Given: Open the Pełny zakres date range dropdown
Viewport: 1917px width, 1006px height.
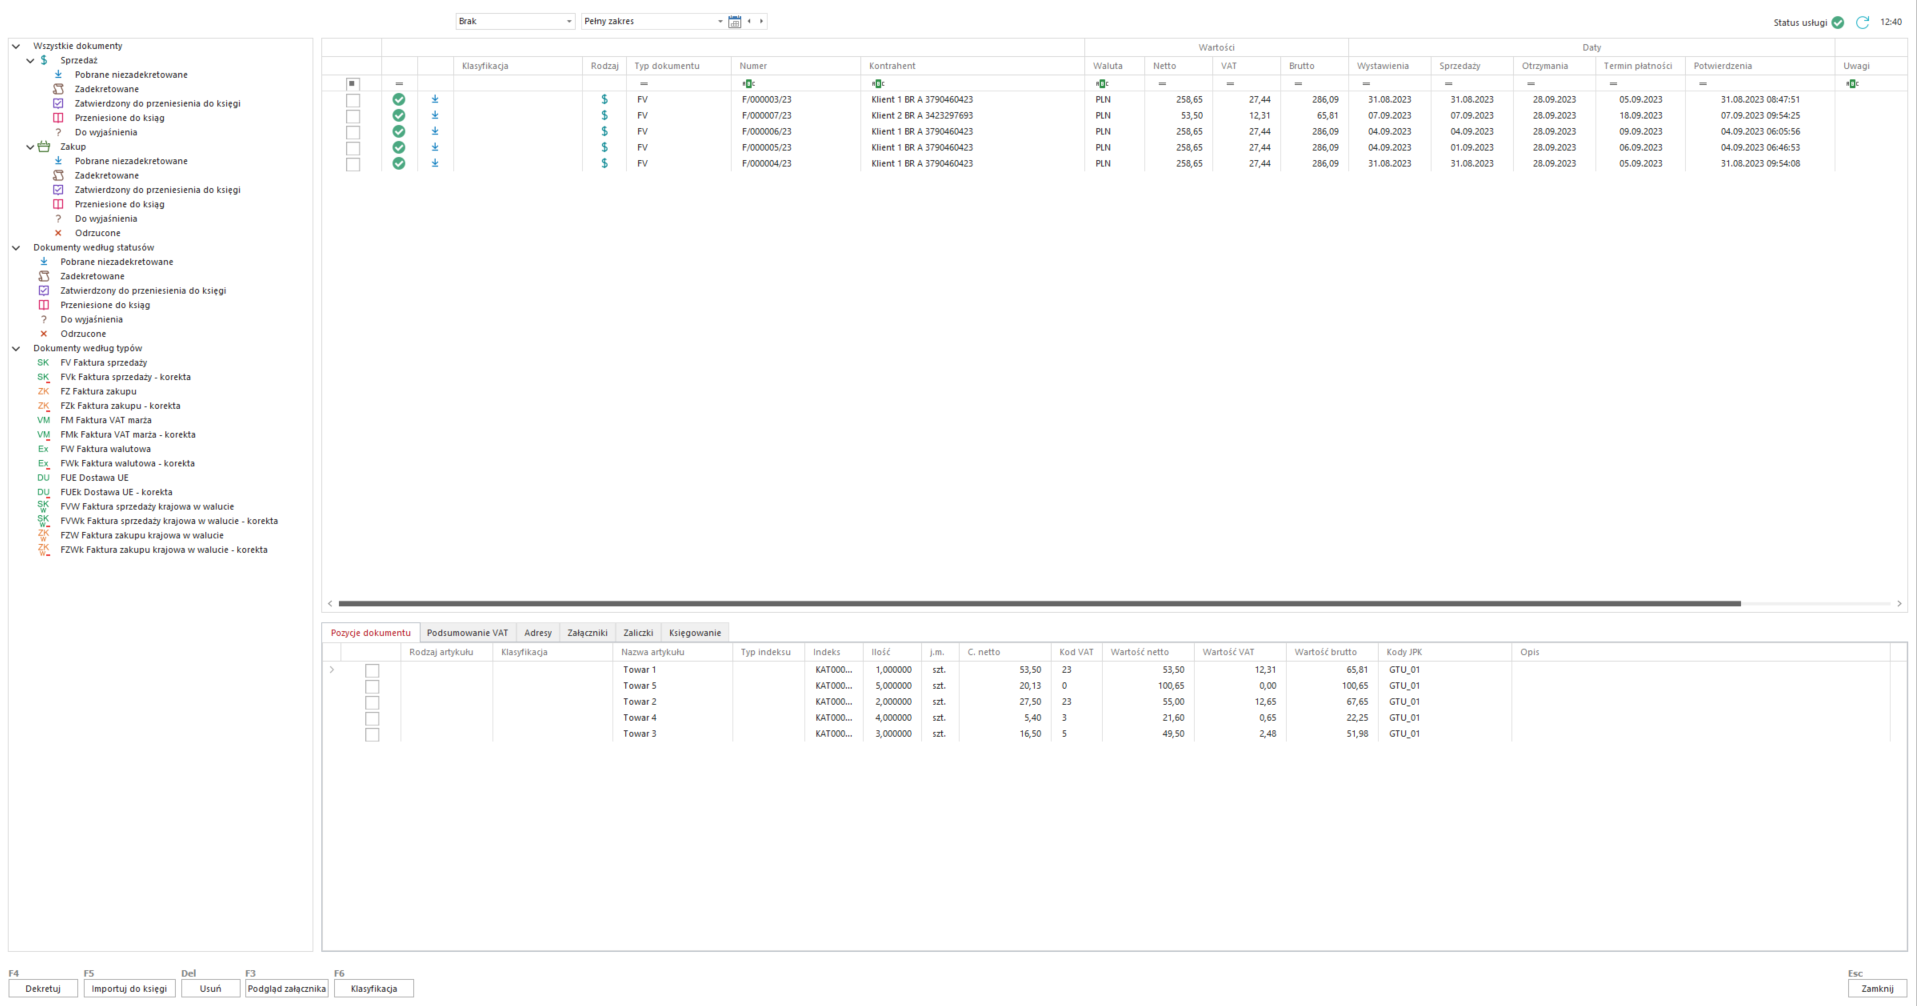Looking at the screenshot, I should [653, 21].
